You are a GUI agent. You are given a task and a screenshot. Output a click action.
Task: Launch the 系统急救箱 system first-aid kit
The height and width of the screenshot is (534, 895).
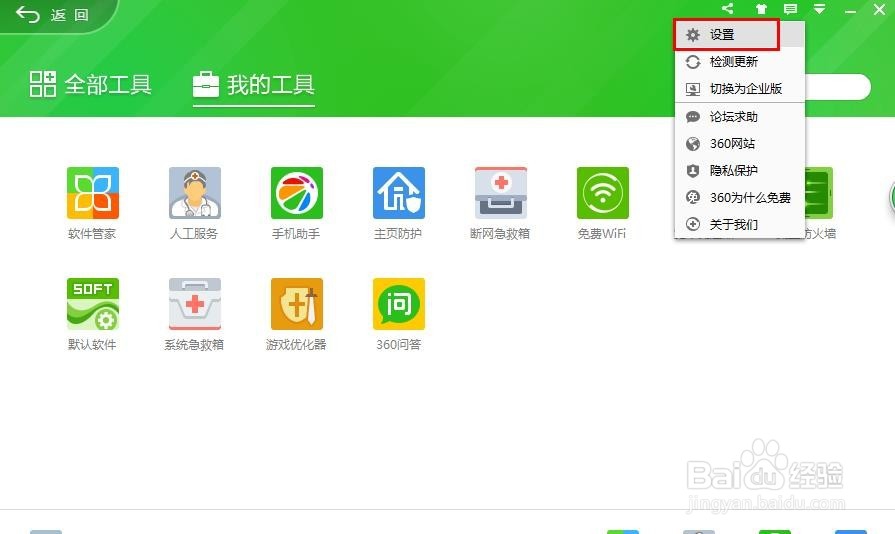click(195, 304)
